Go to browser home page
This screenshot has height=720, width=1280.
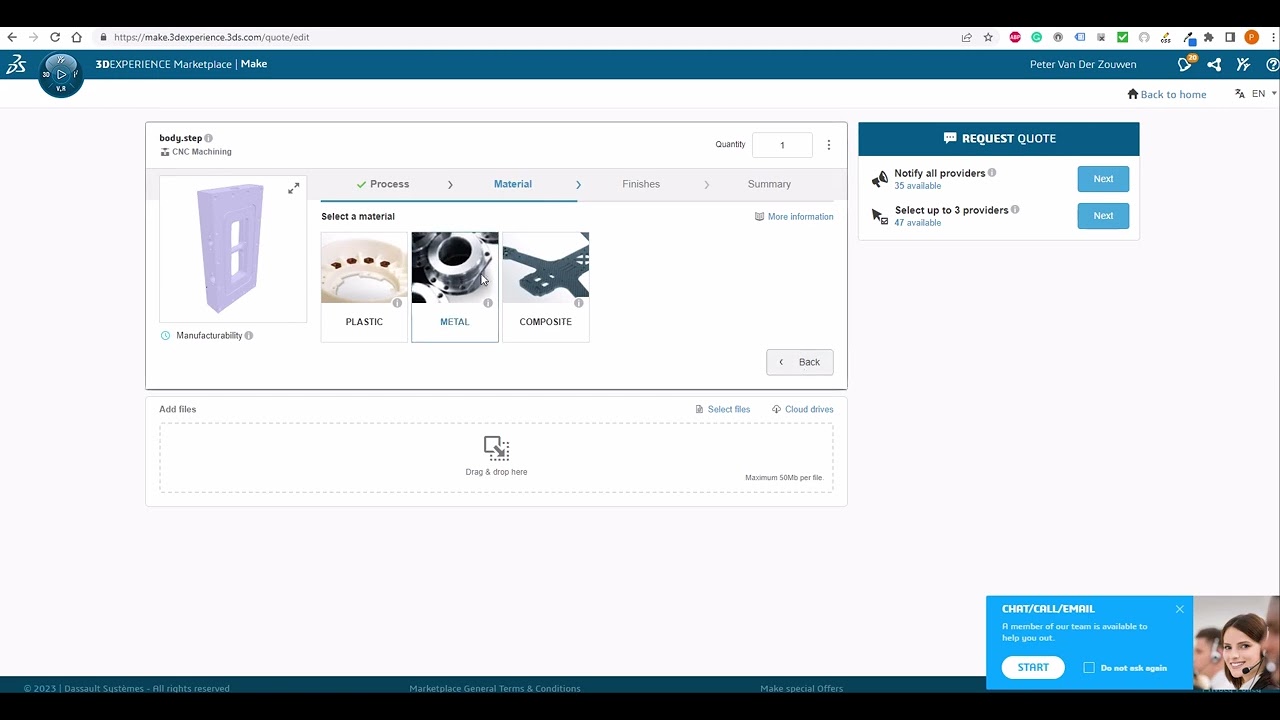pos(77,37)
